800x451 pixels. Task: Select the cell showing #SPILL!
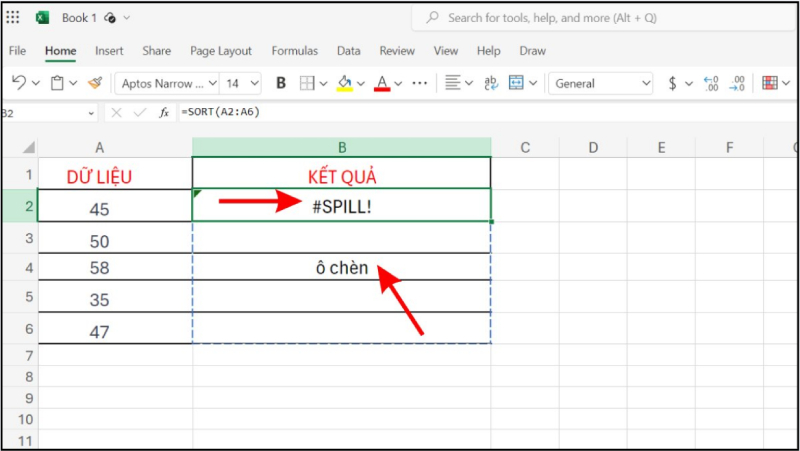tap(342, 205)
